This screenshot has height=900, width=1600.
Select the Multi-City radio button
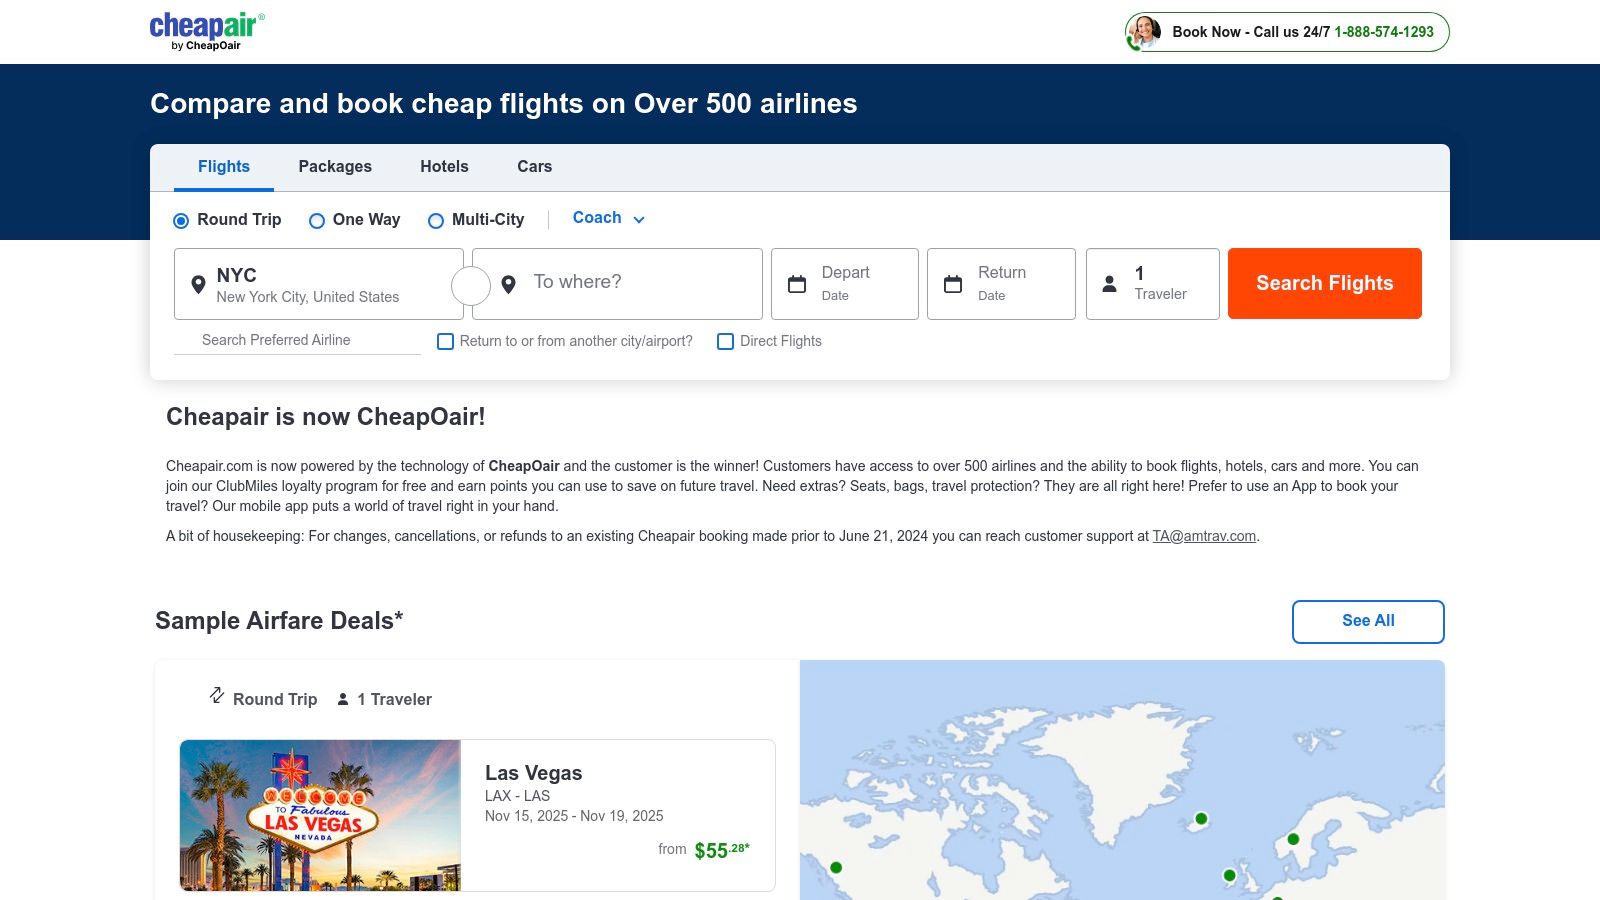click(436, 221)
